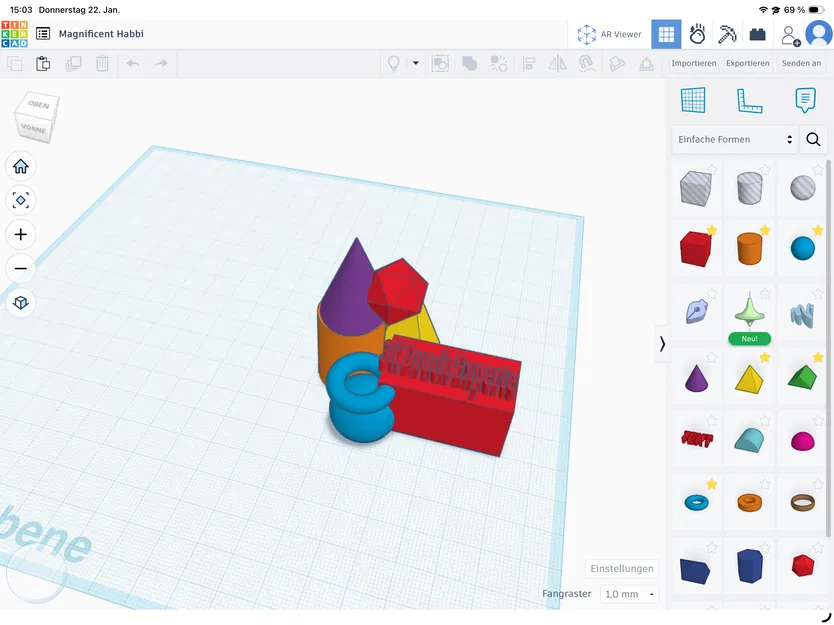Expand the collapsed panel arrow near the shapes
The width and height of the screenshot is (834, 625).
click(x=662, y=343)
